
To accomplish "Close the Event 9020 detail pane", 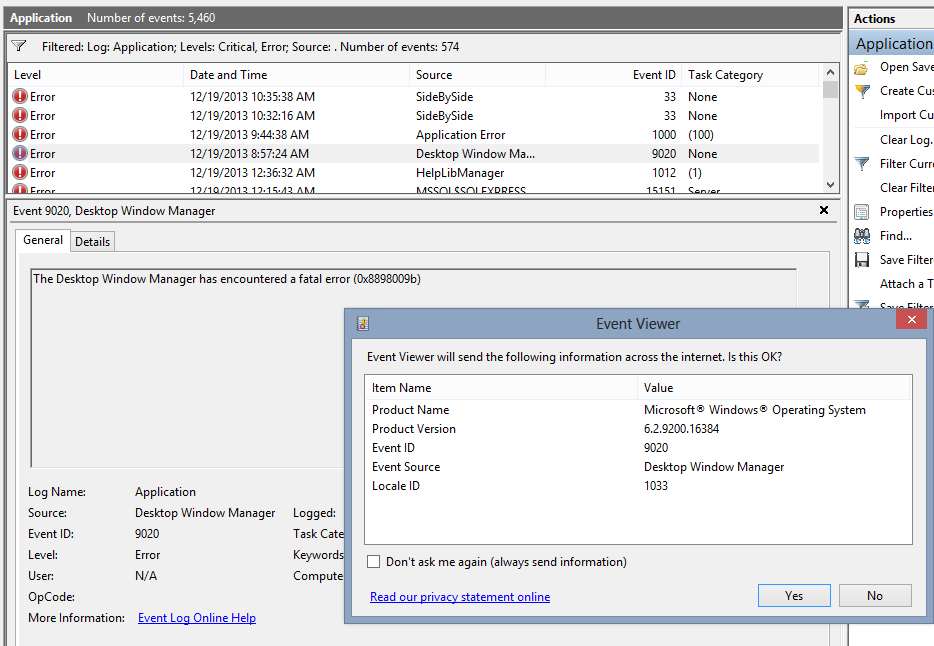I will pos(824,210).
